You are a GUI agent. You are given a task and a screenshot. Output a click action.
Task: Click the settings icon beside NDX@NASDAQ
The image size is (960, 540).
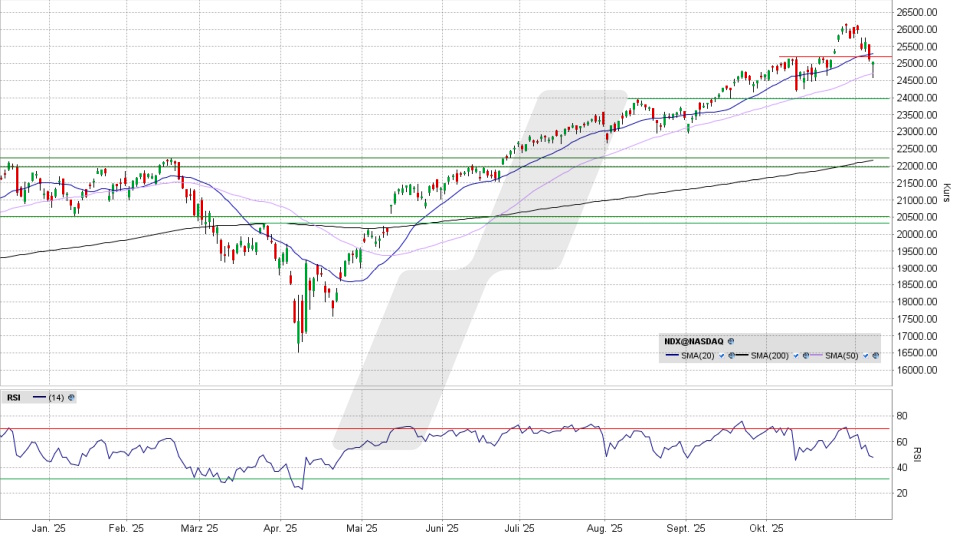pyautogui.click(x=731, y=341)
